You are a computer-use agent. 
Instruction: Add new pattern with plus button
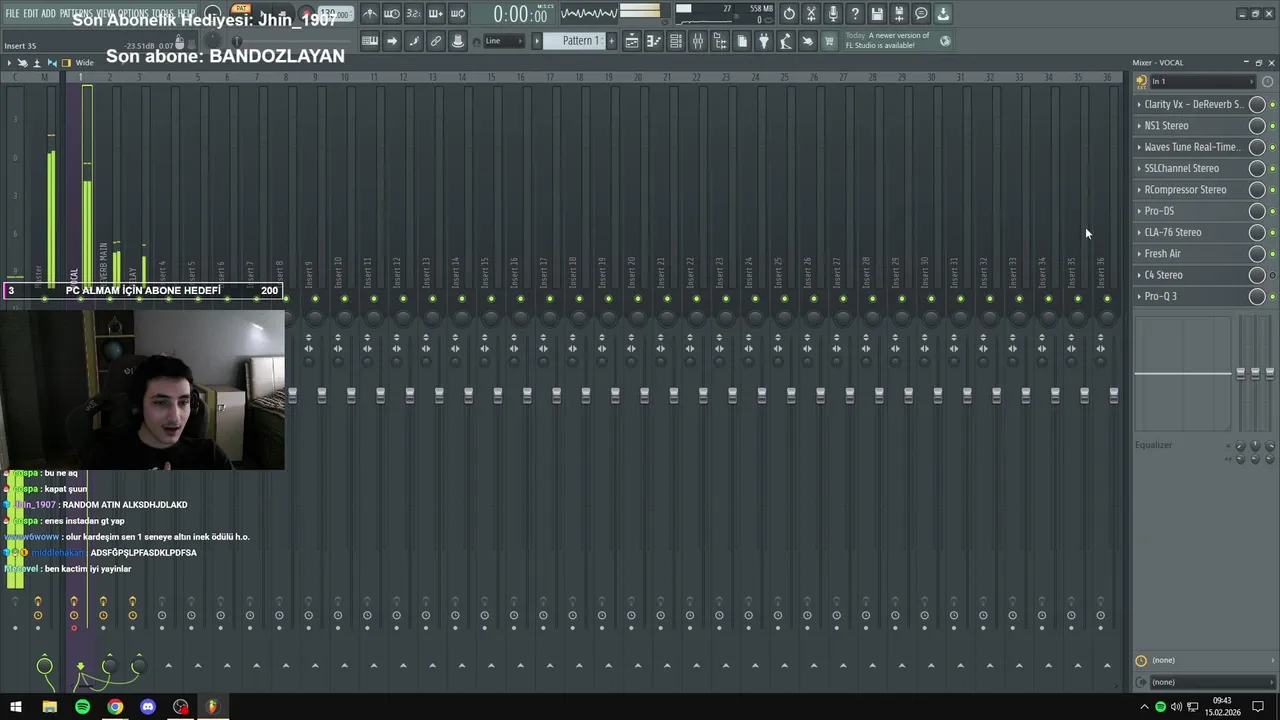[x=611, y=41]
